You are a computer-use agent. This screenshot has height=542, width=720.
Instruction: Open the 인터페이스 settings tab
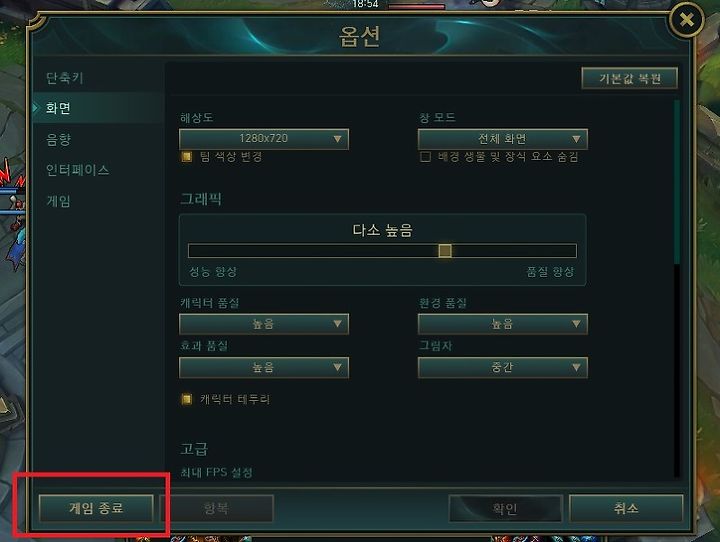78,170
